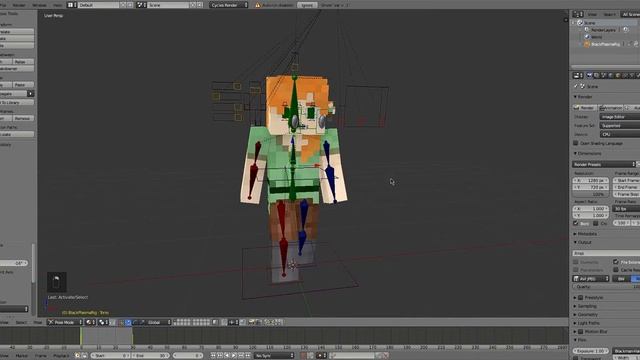
Task: Select the BlackPlasmaRig item in outliner
Action: coord(605,44)
